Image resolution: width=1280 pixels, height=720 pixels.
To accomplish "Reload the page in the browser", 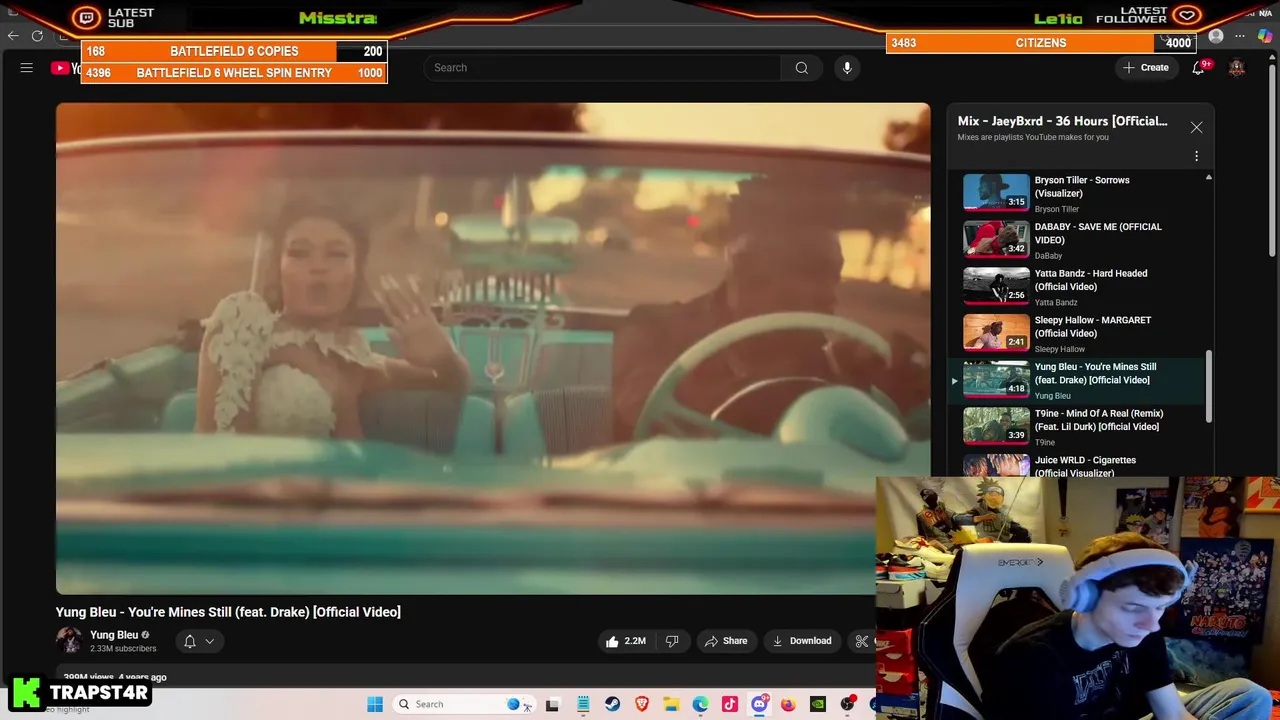I will pos(37,36).
